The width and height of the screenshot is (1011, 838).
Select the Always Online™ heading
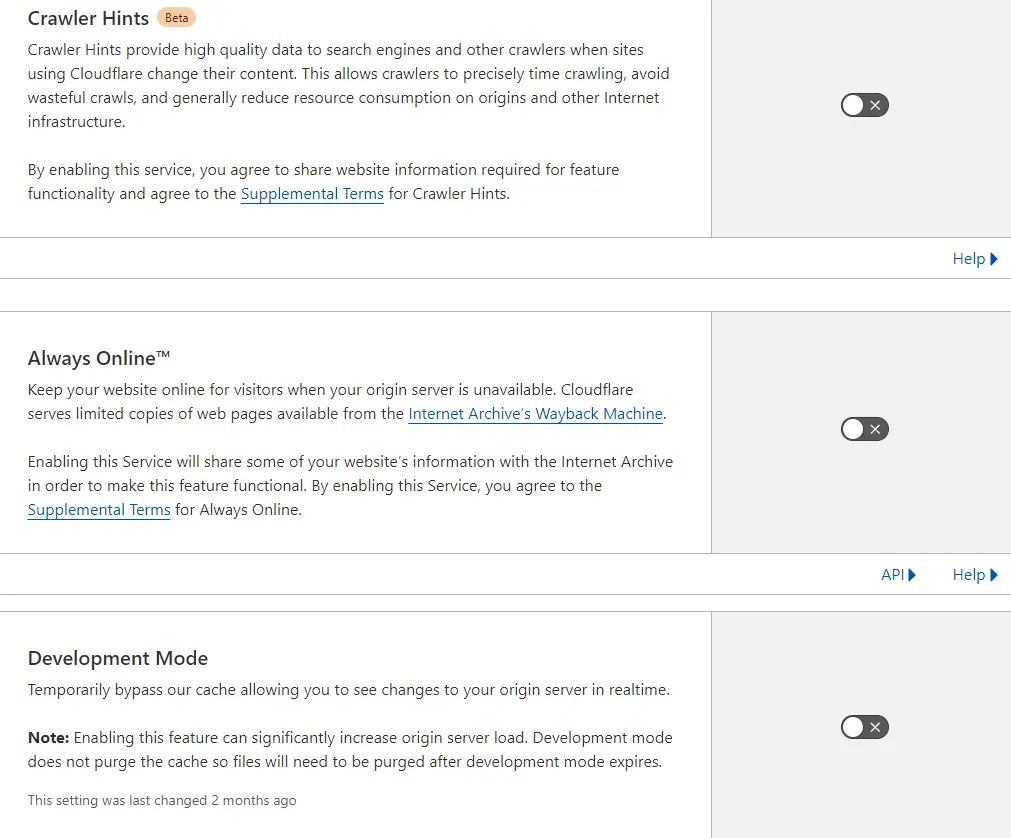[x=99, y=358]
